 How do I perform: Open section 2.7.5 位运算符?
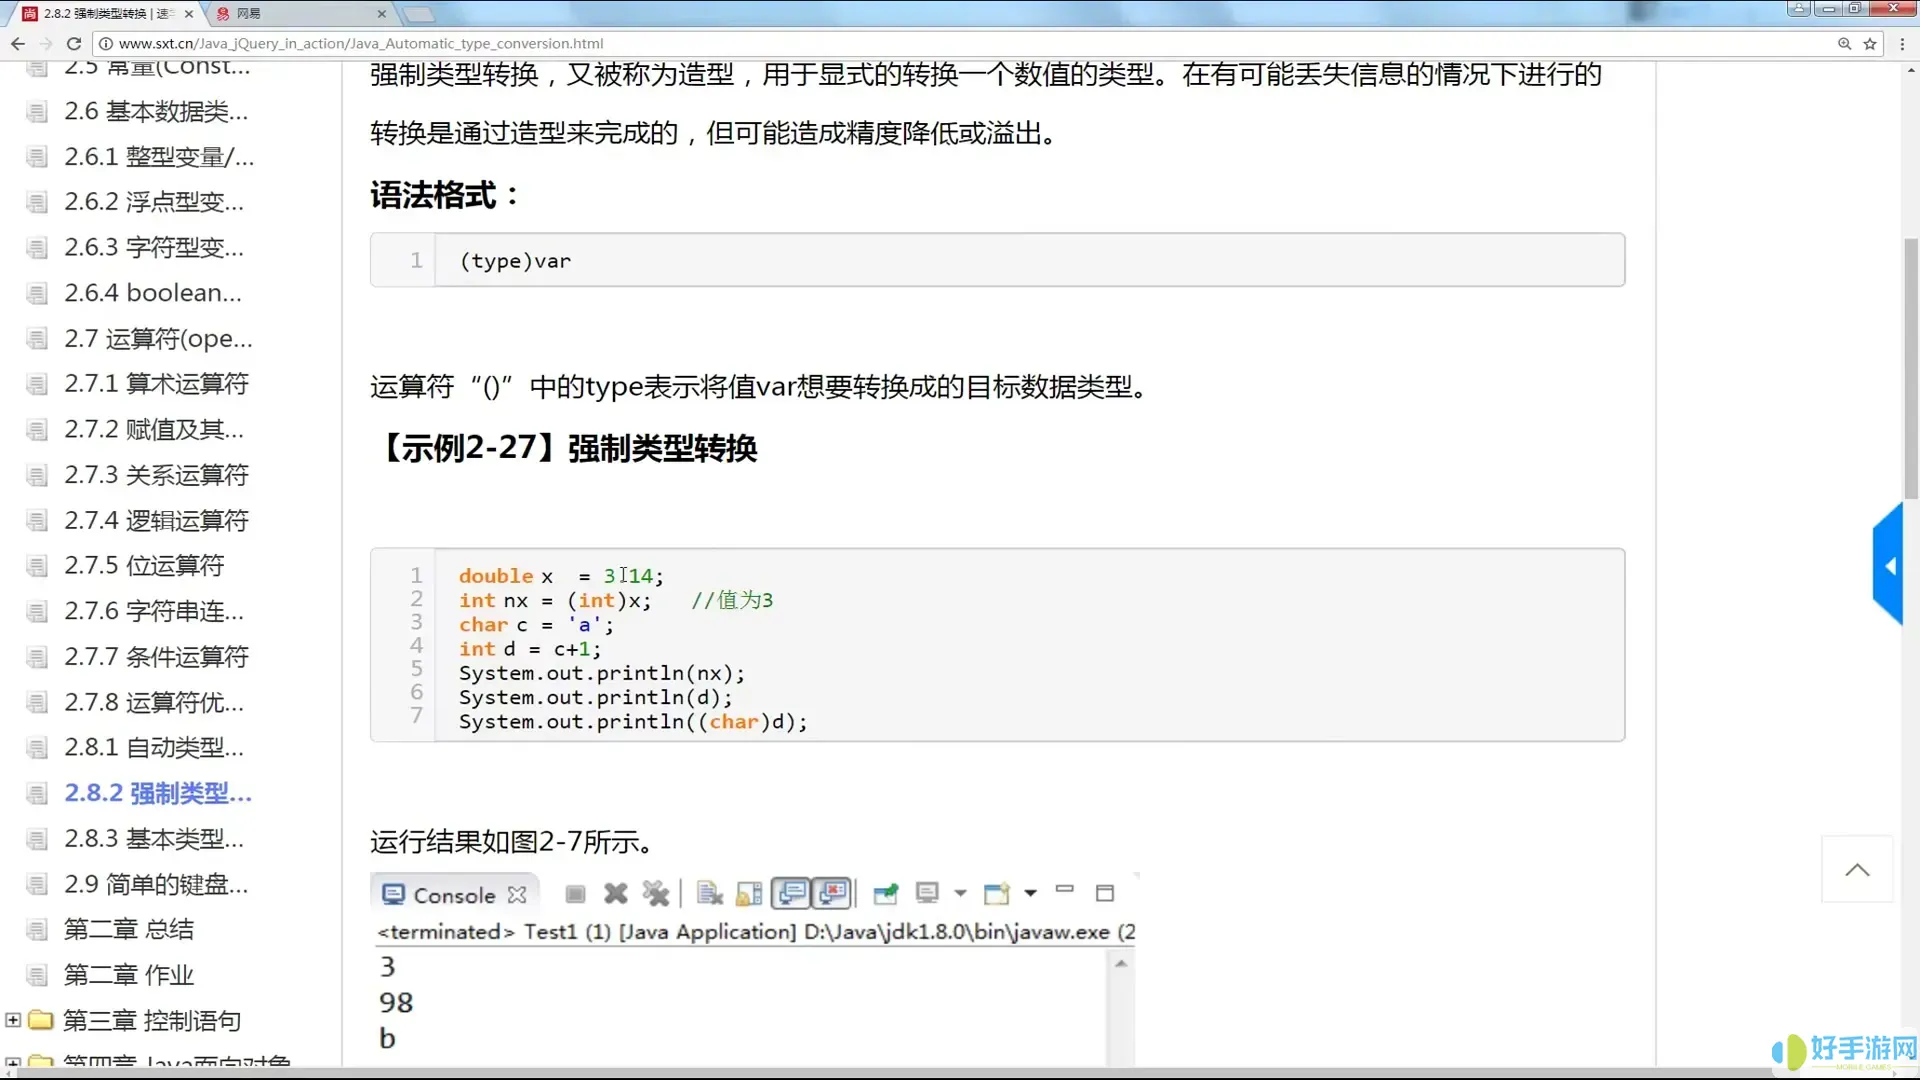click(x=144, y=566)
